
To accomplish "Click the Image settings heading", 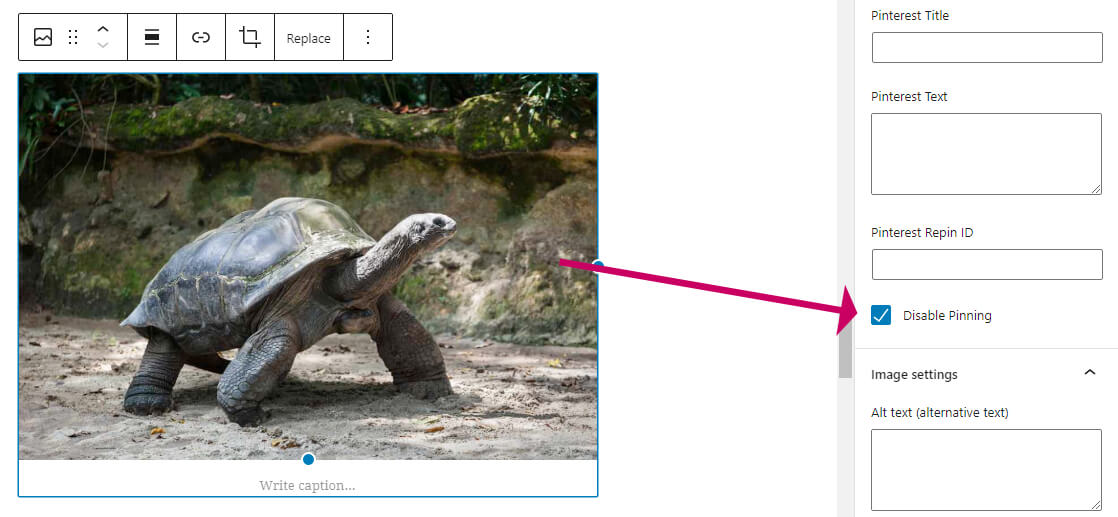I will tap(914, 374).
